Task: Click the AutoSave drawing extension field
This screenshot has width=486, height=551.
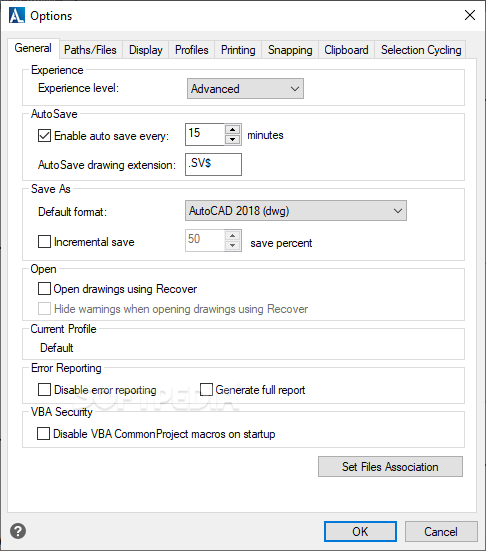Action: [213, 164]
